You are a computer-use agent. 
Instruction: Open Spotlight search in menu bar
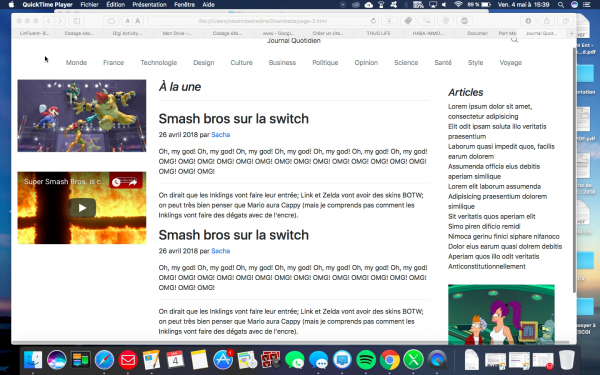[x=561, y=5]
